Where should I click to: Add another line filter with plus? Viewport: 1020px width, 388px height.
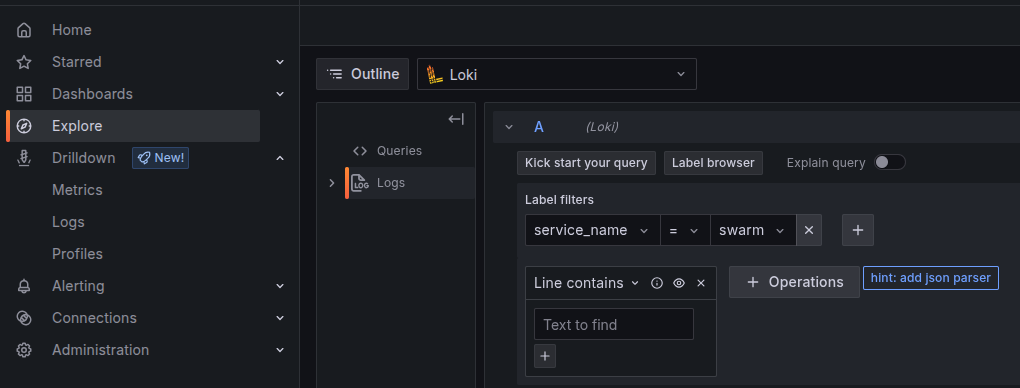(545, 356)
